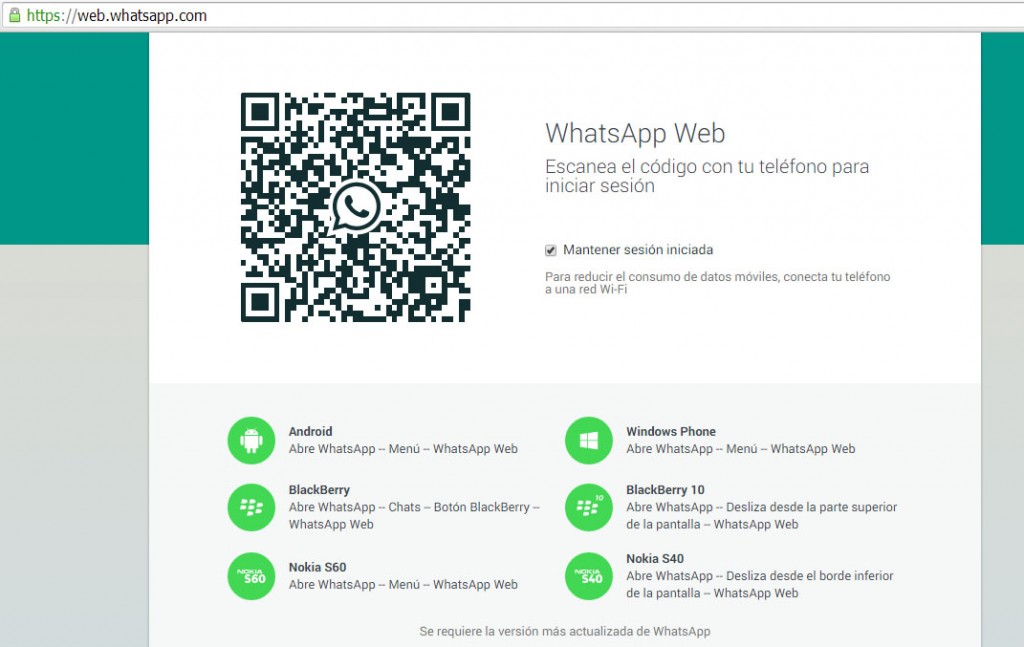Click the Nokia S60 green icon
The height and width of the screenshot is (647, 1024).
pyautogui.click(x=251, y=576)
